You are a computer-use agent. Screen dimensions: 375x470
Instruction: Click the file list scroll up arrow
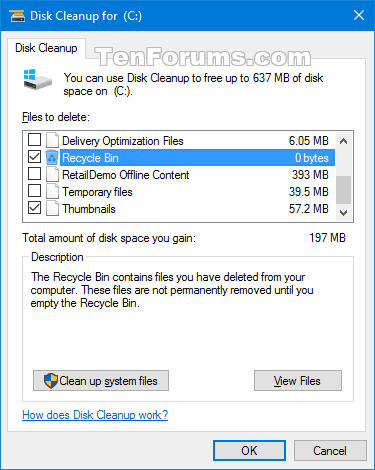click(x=343, y=141)
